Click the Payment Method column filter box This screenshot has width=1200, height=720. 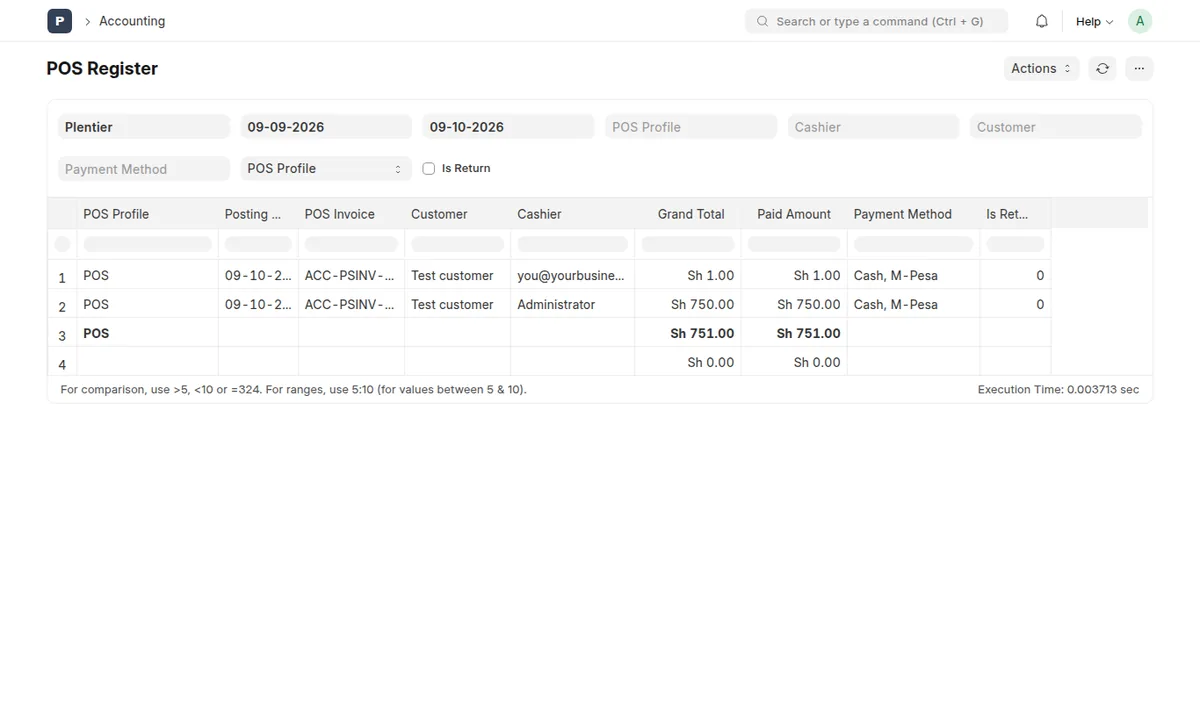click(x=913, y=244)
